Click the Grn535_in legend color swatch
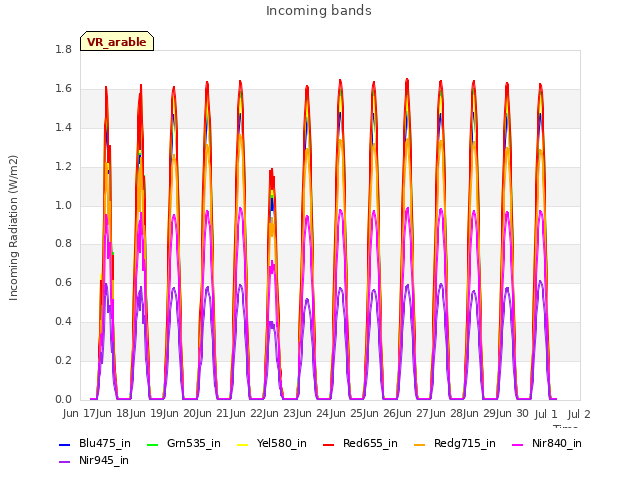 [x=152, y=444]
